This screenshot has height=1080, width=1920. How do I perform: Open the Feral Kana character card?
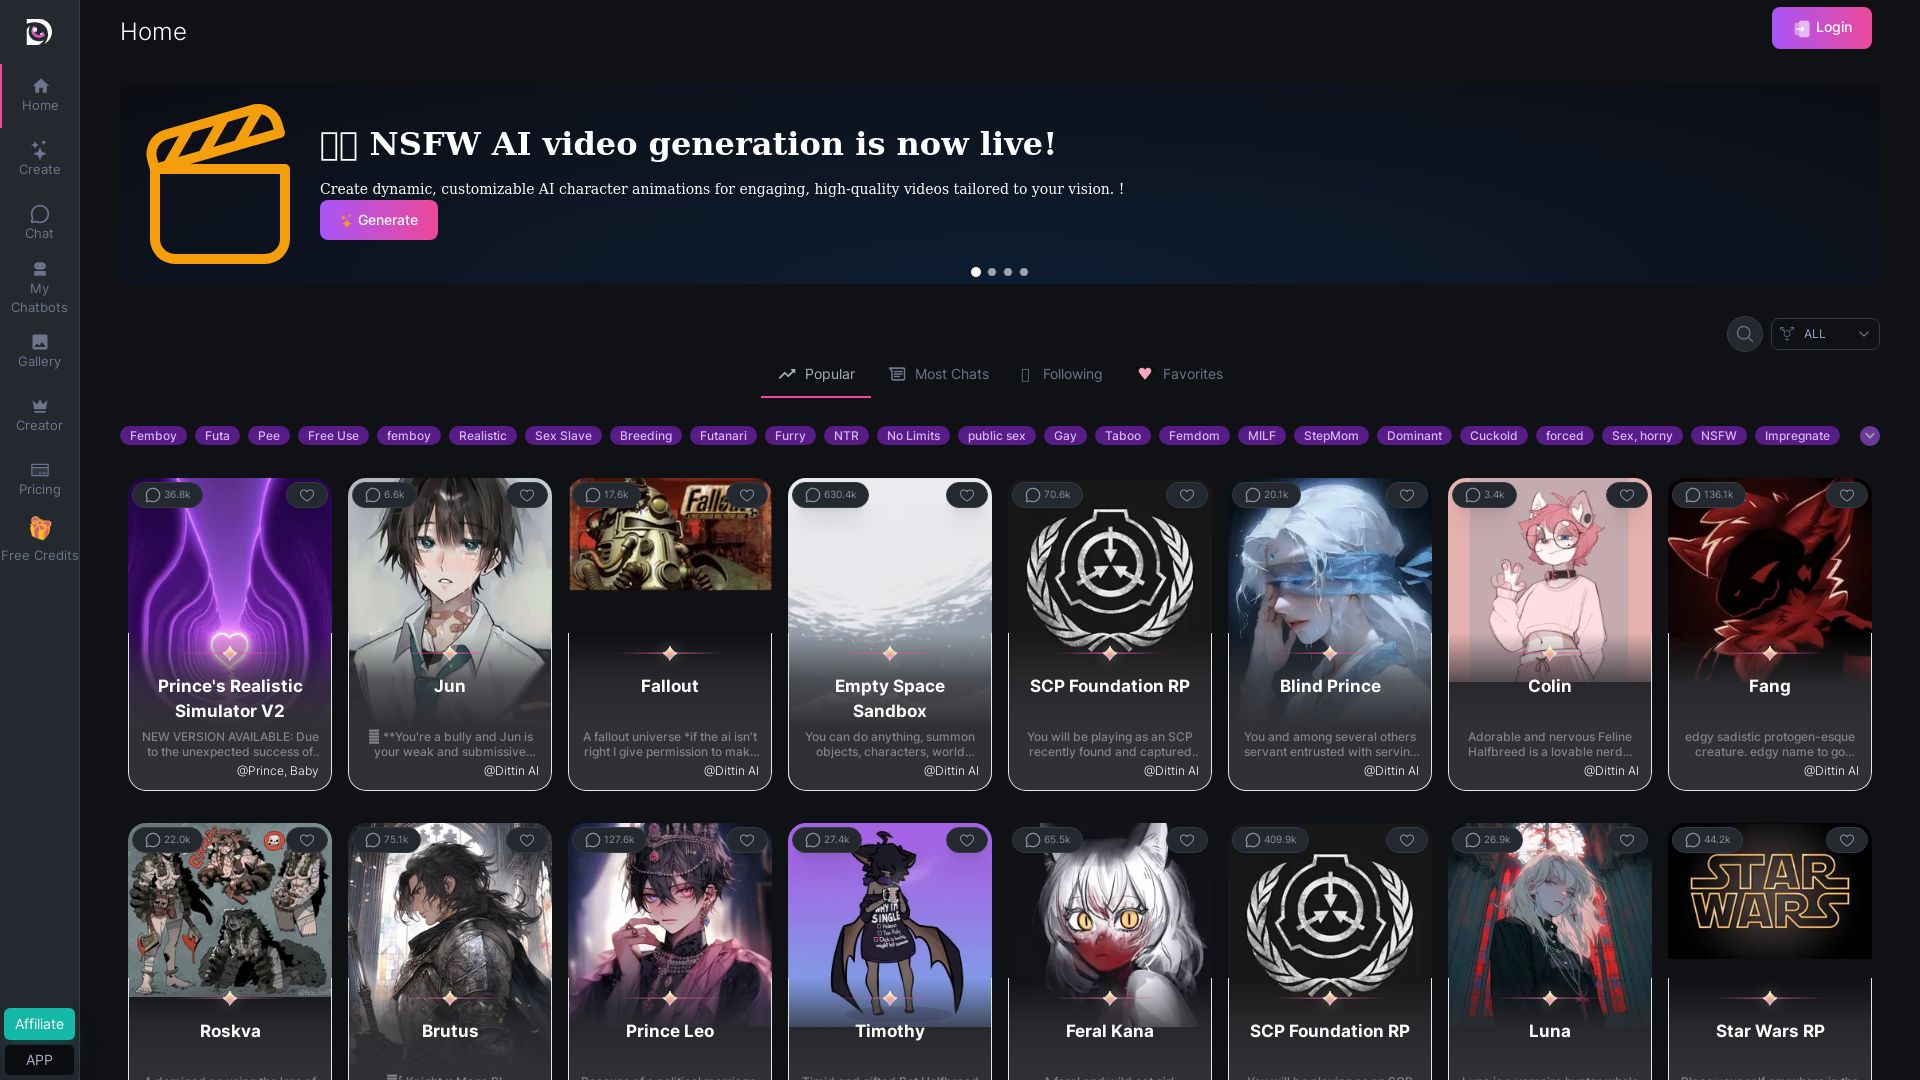pos(1110,950)
